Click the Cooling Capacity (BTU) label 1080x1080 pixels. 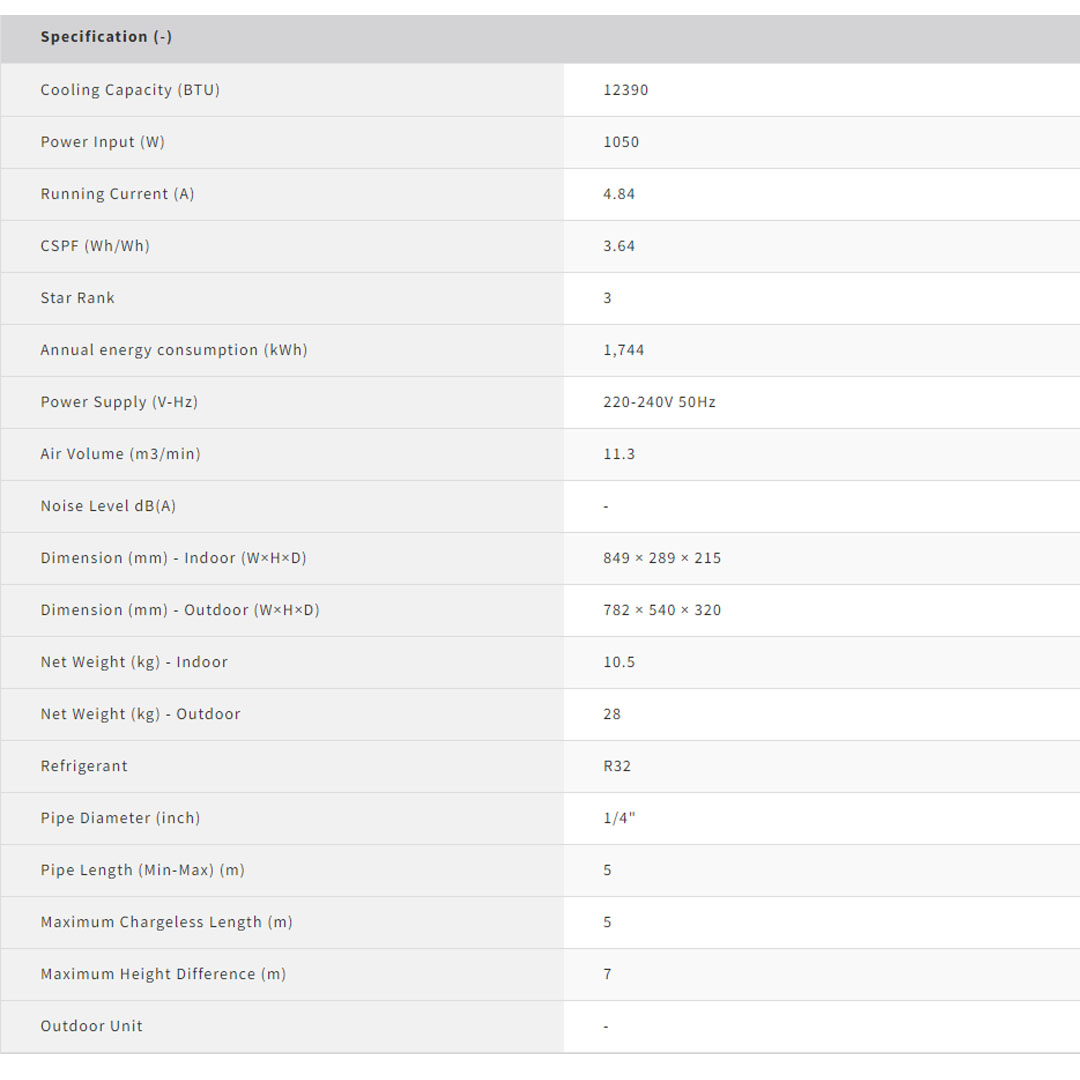[130, 90]
